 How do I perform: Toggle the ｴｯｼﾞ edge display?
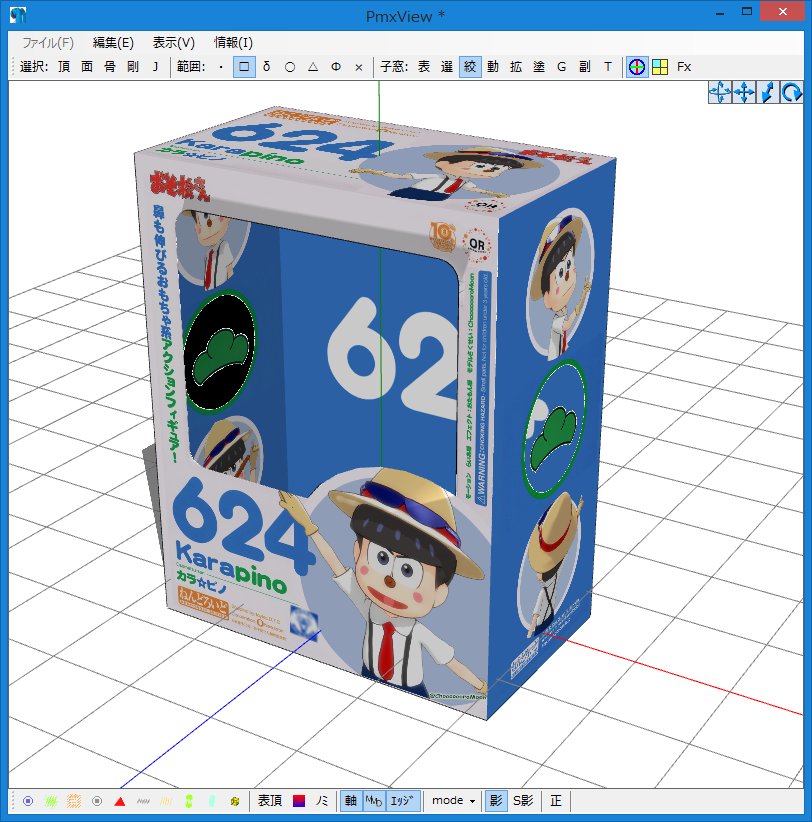(x=402, y=801)
